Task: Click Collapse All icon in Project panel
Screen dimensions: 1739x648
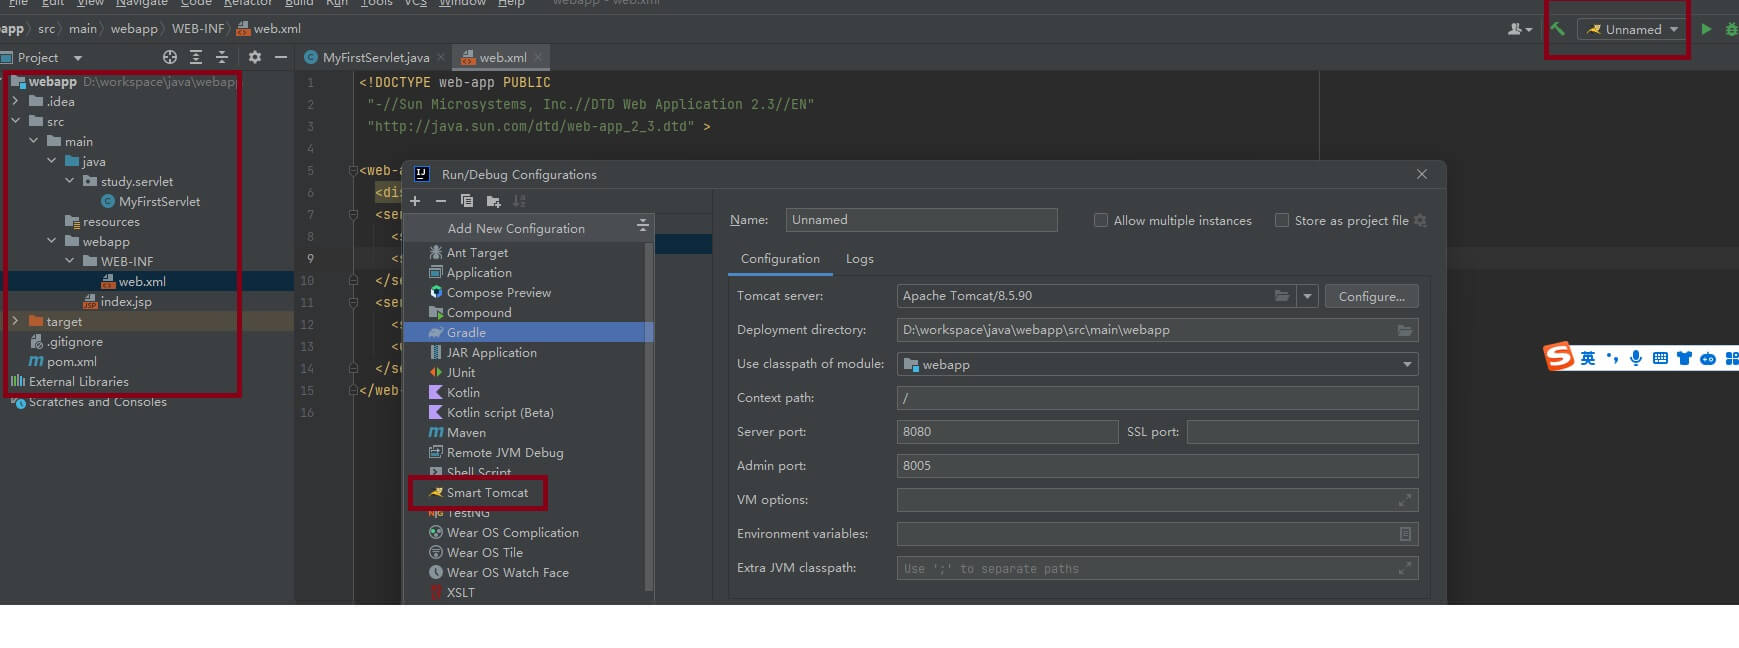Action: pos(222,57)
